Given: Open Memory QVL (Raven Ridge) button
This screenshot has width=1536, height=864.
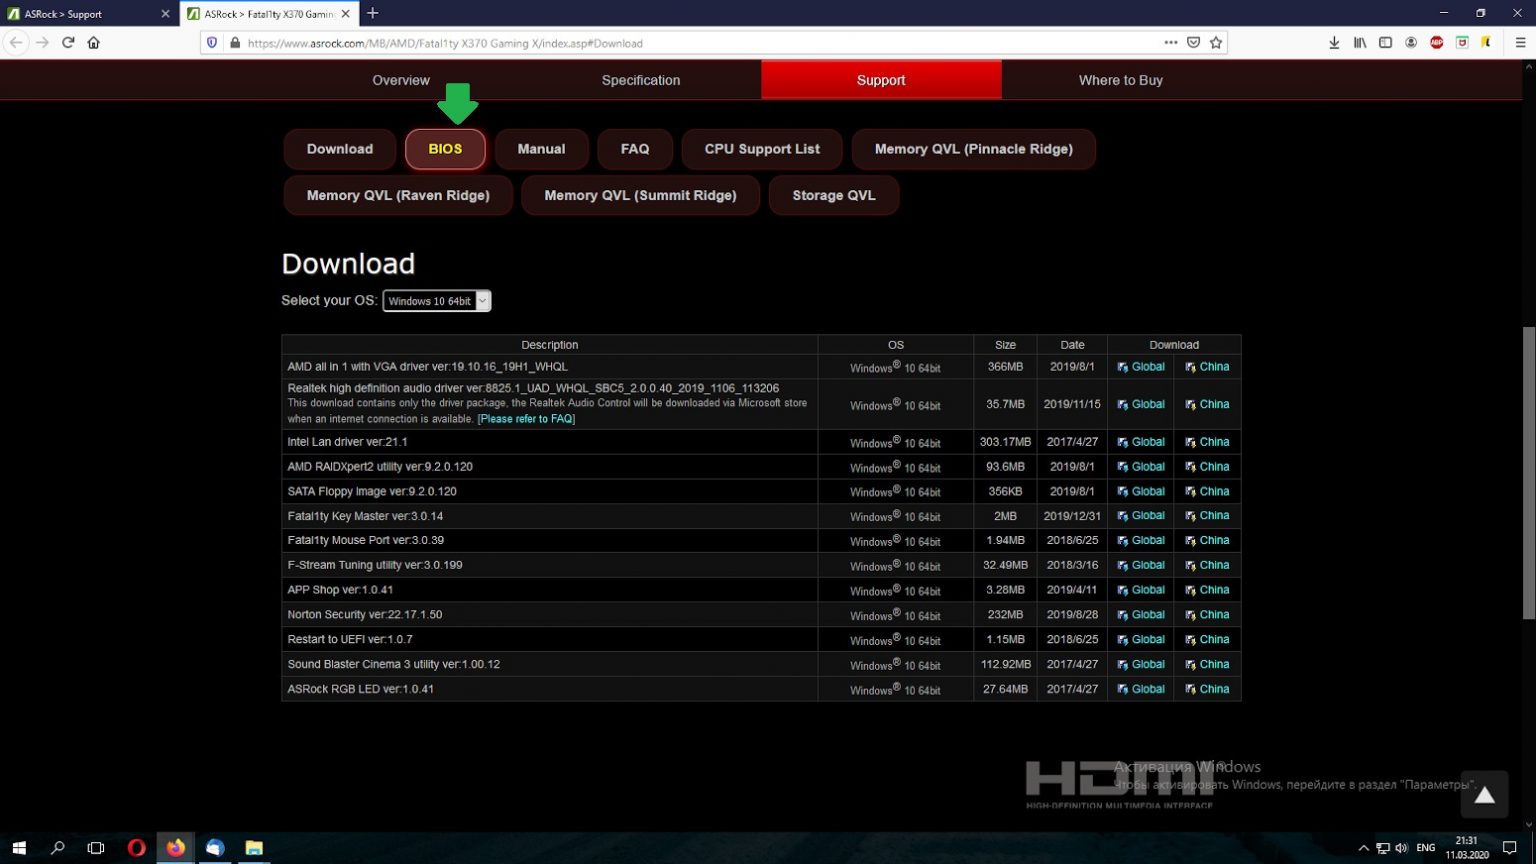Looking at the screenshot, I should point(398,195).
